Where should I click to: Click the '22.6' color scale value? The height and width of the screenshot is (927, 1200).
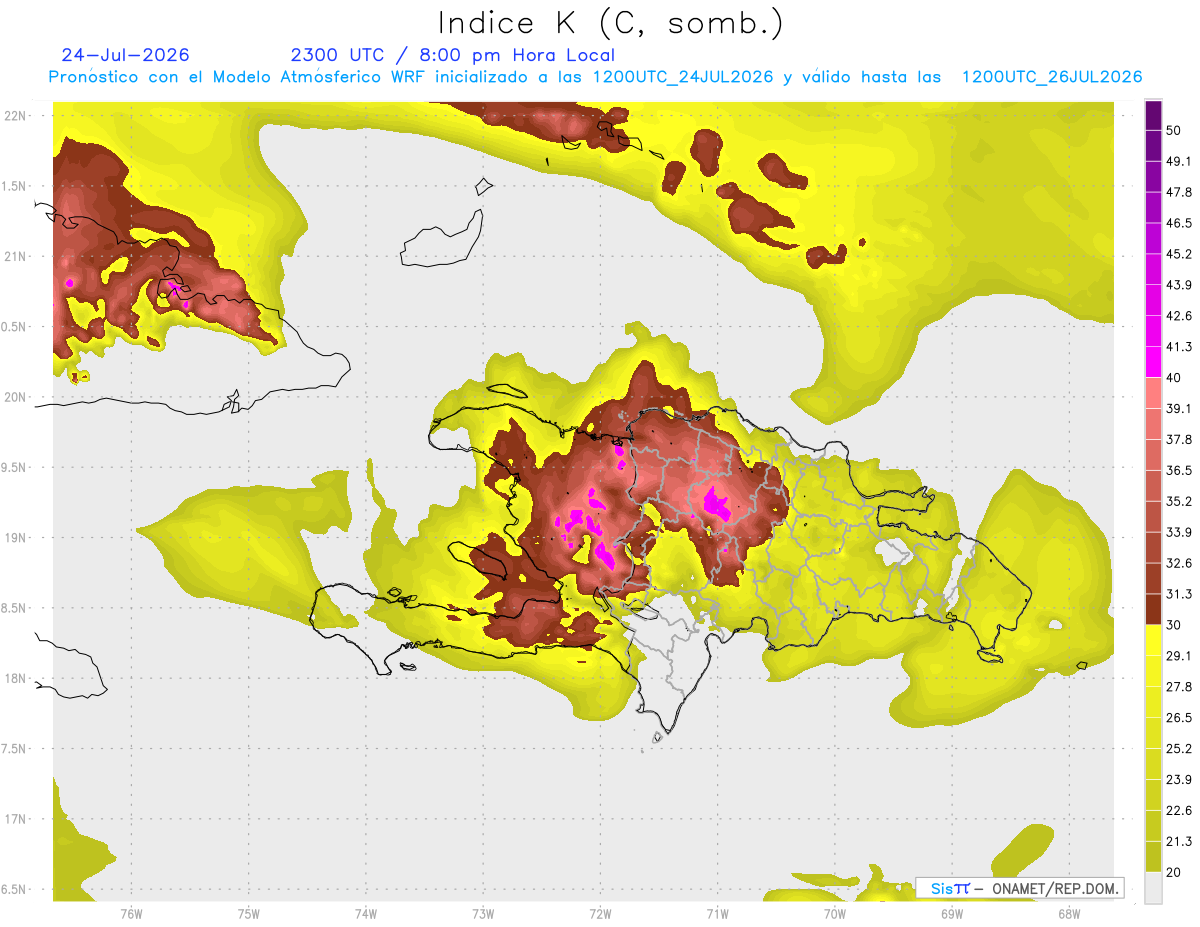click(x=1178, y=810)
